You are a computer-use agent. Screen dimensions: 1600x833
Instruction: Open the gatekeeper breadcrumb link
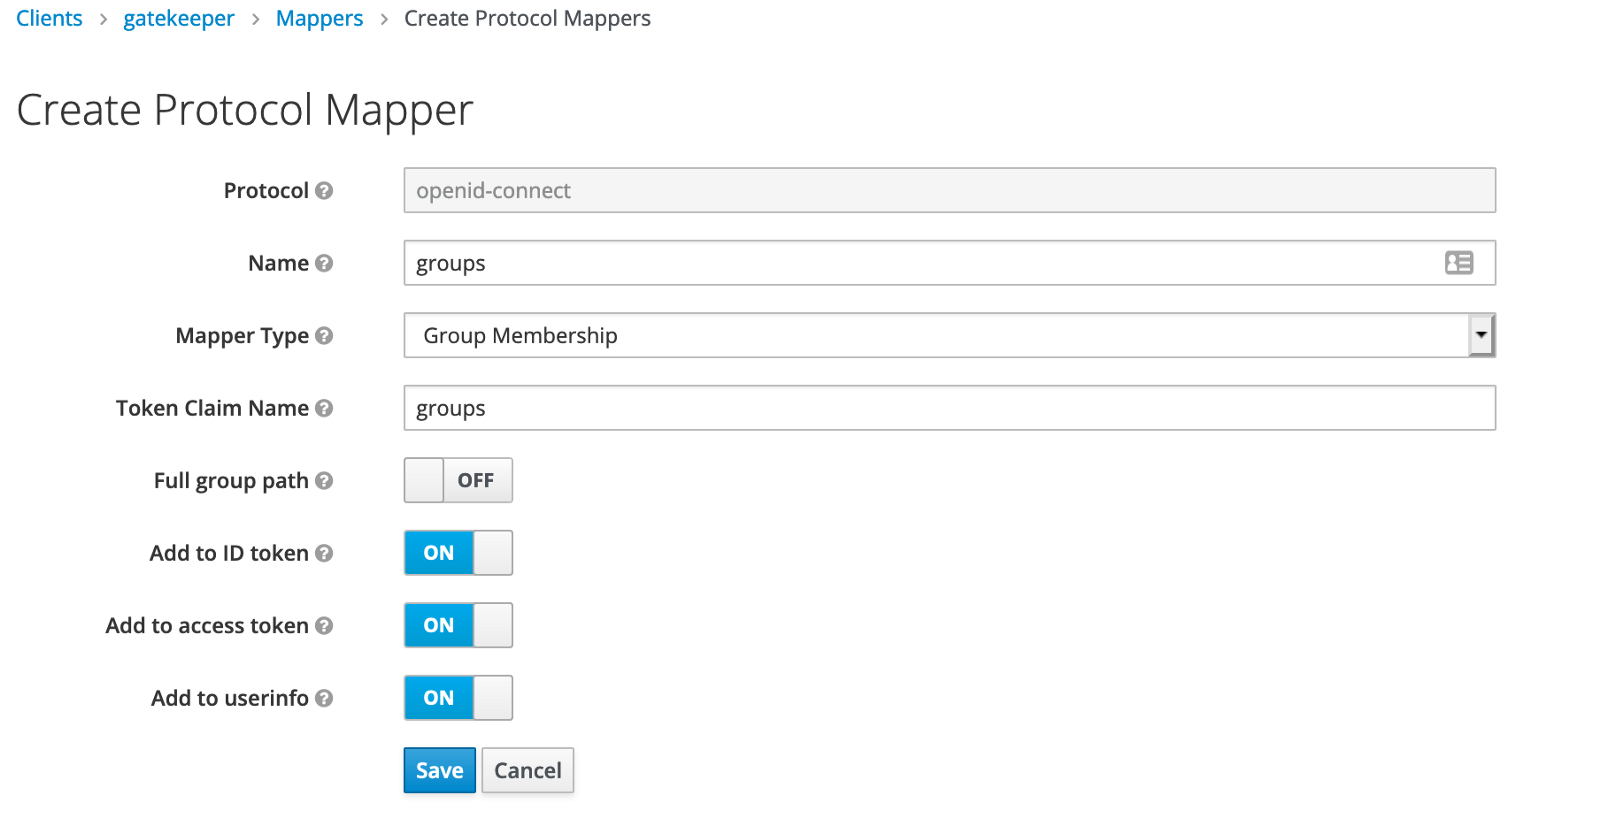(x=179, y=19)
